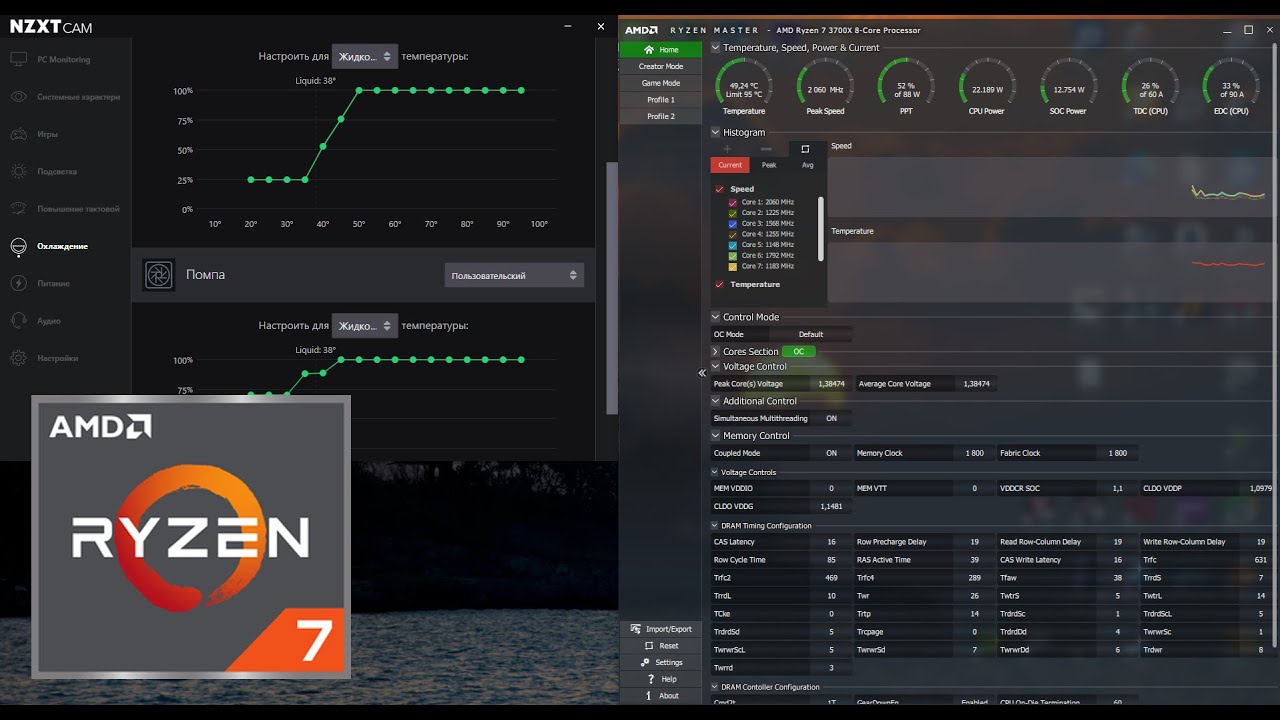Click histogram zoom in plus icon
The image size is (1280, 720).
tap(727, 149)
